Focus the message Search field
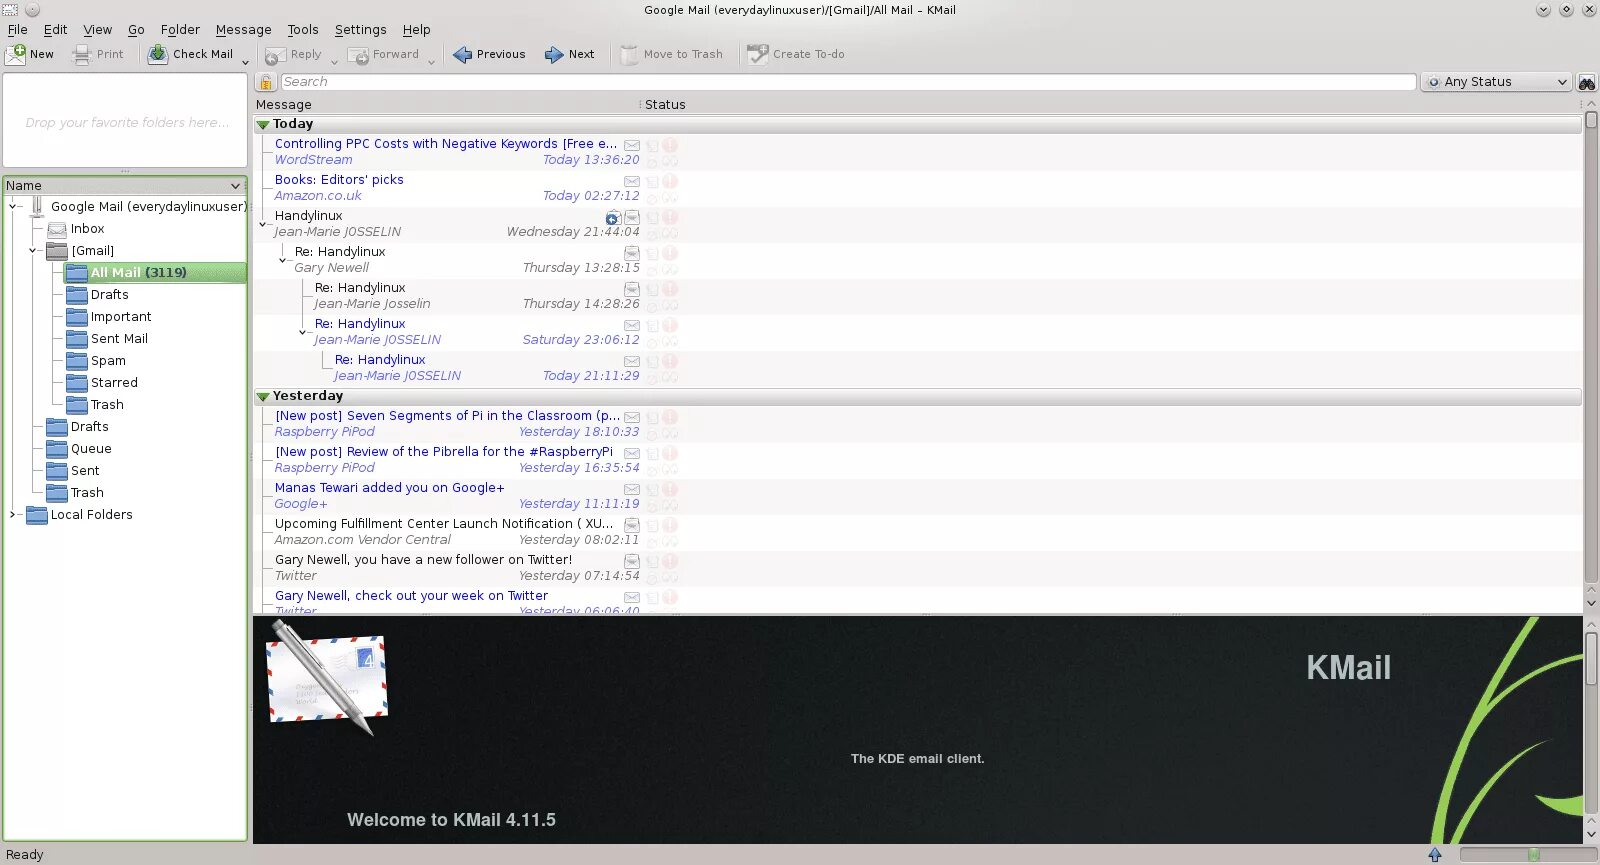Image resolution: width=1600 pixels, height=865 pixels. [x=848, y=82]
